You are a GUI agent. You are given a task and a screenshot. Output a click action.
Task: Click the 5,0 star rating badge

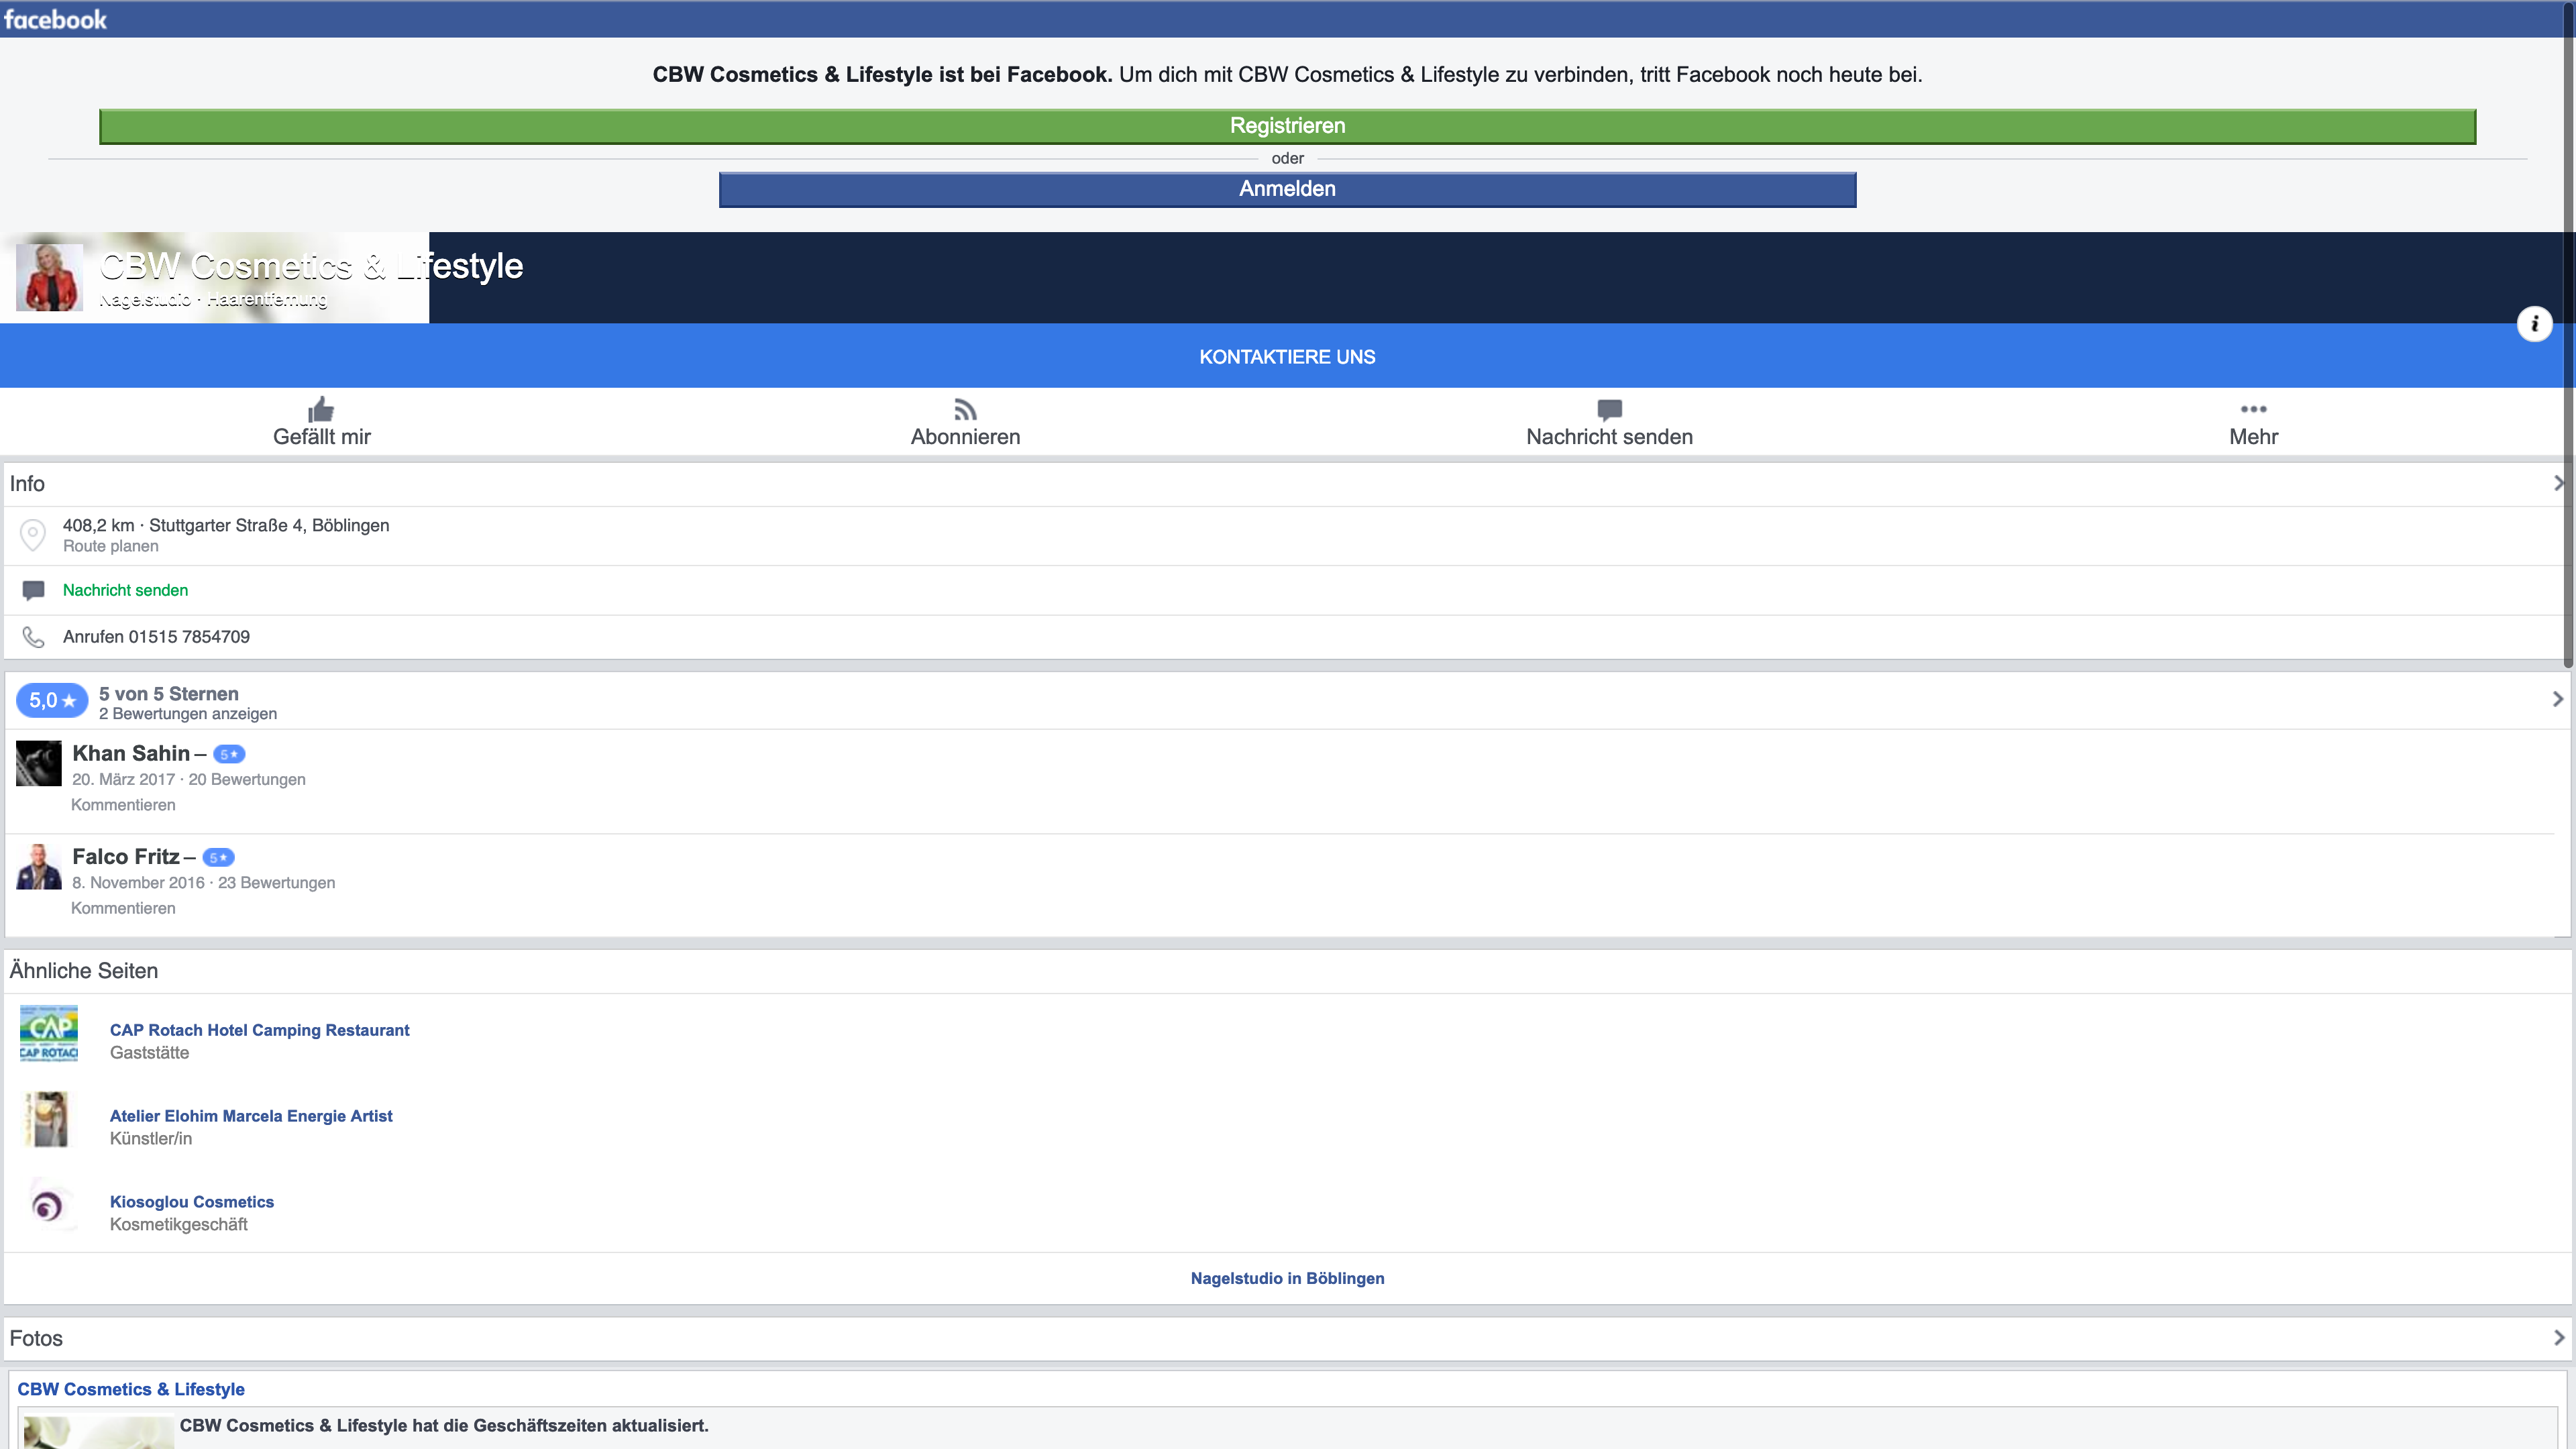pos(52,701)
